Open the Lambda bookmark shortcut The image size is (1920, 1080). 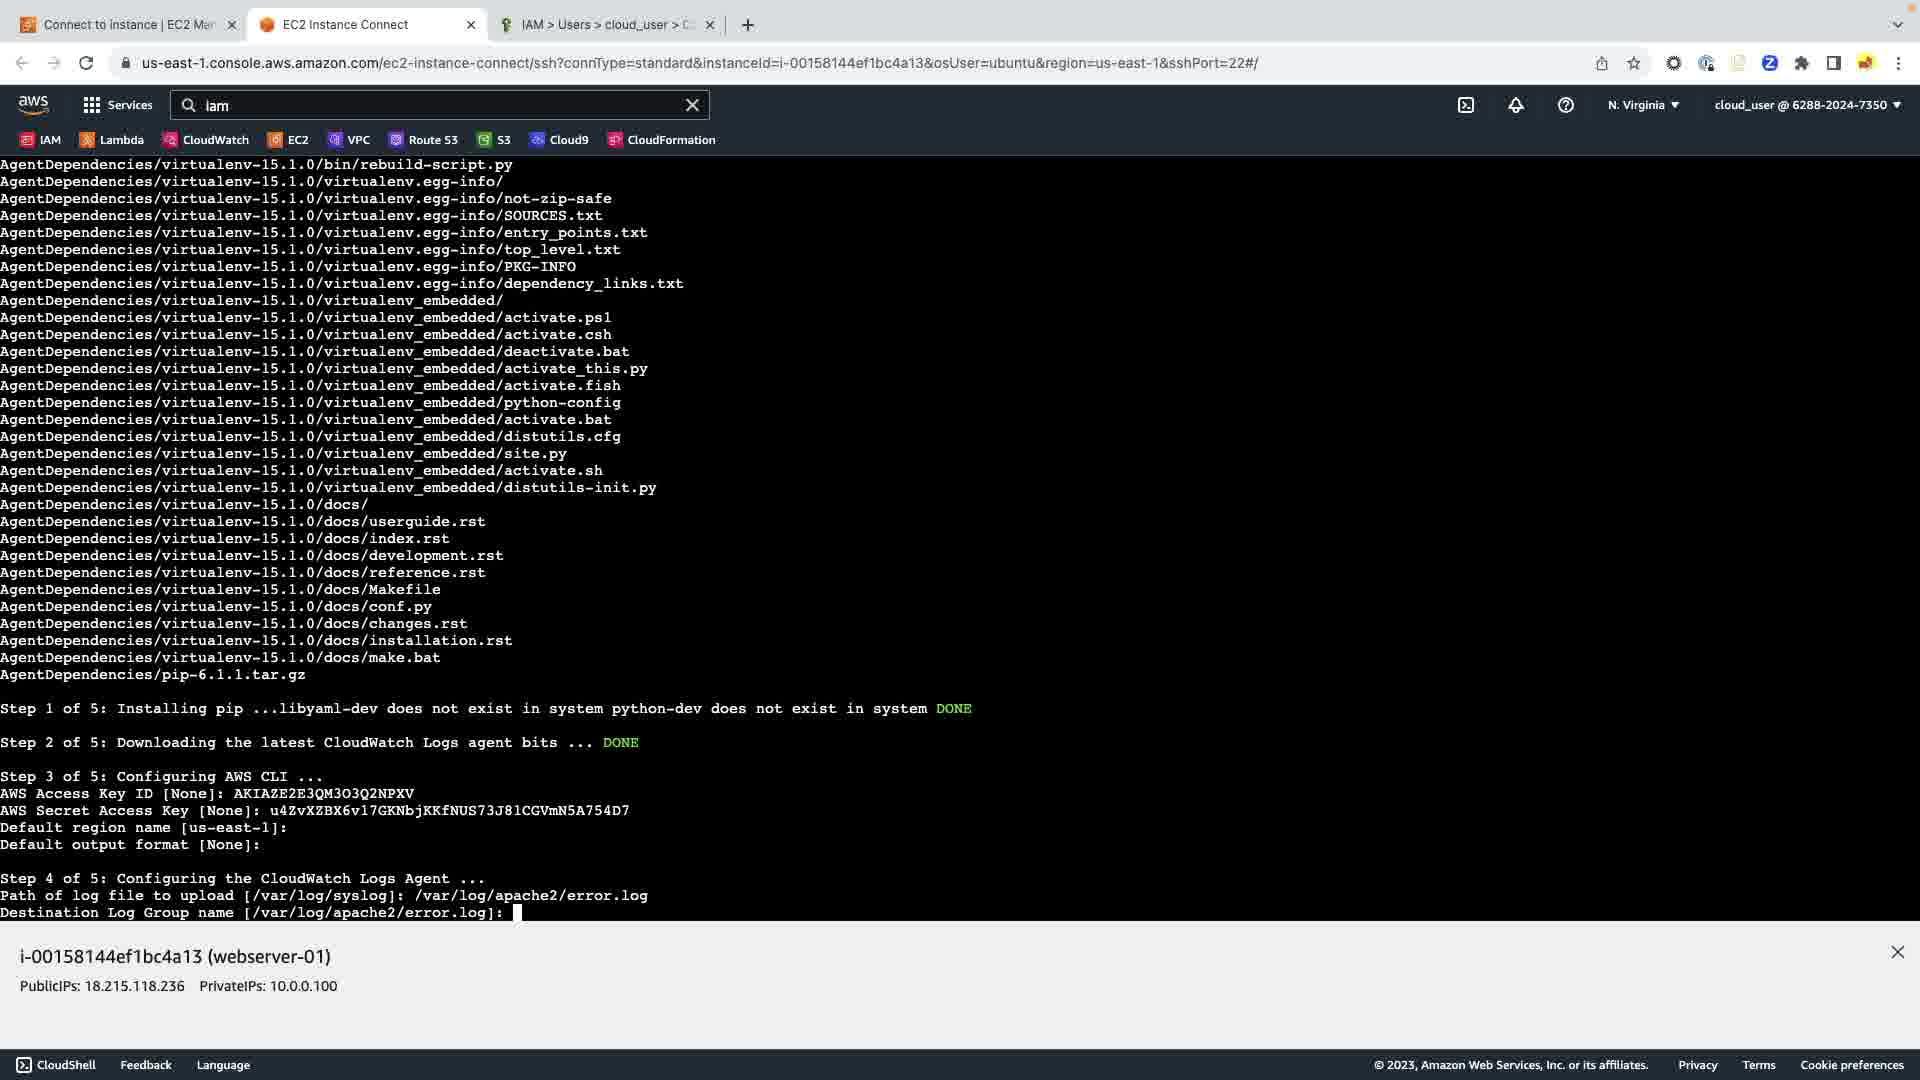(x=112, y=140)
